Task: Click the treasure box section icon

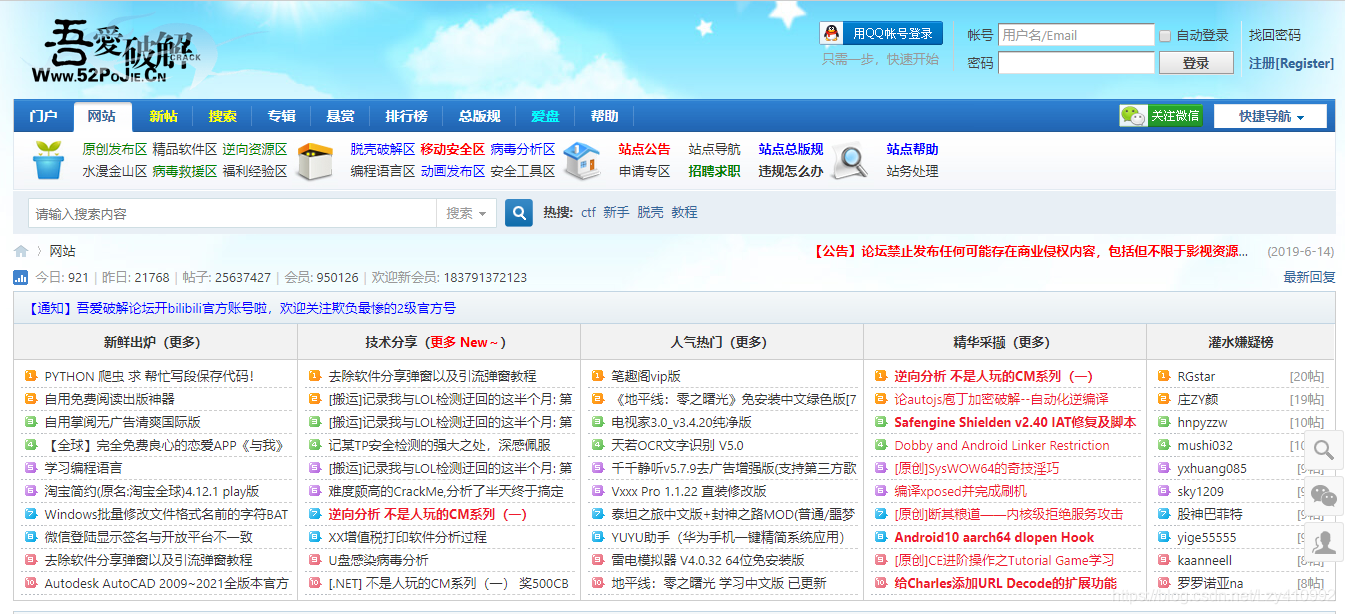Action: [x=316, y=160]
